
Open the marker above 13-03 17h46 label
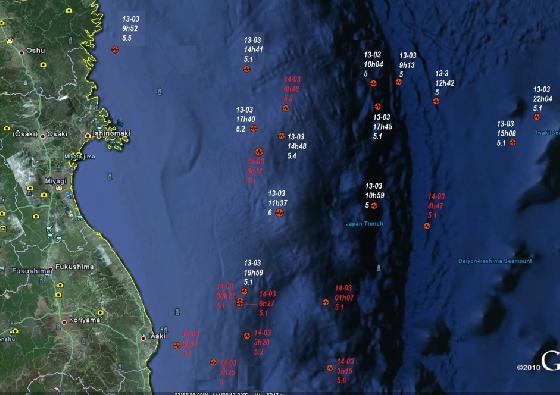[378, 106]
